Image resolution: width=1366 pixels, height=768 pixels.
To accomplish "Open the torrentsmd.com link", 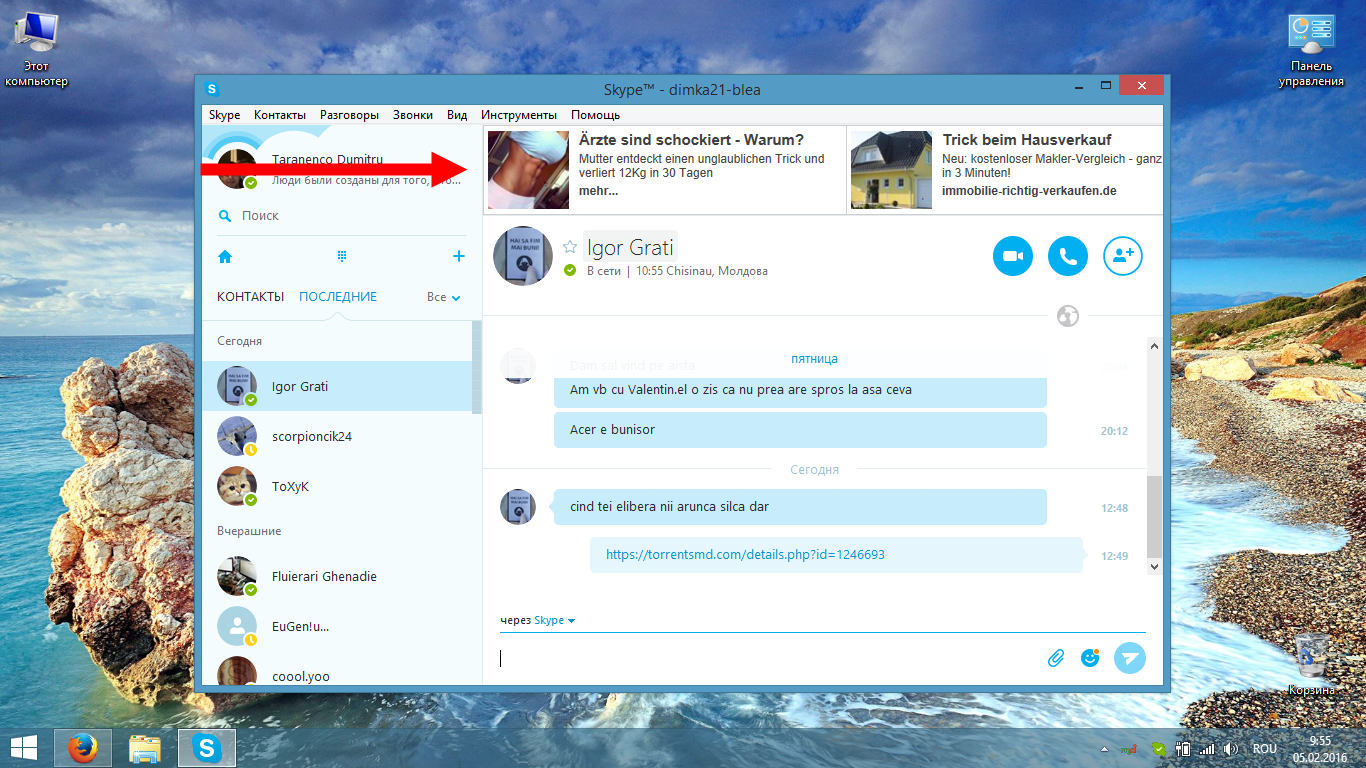I will [745, 554].
